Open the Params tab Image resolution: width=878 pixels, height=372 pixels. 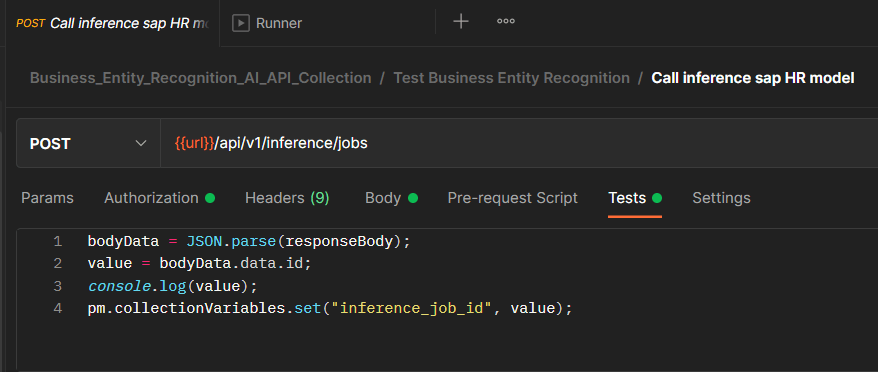(47, 198)
